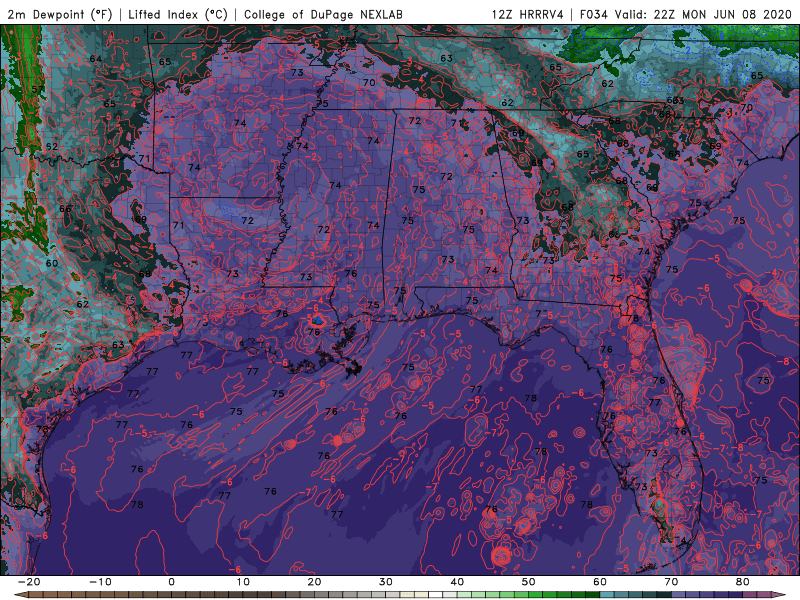This screenshot has height=600, width=800.
Task: Click the color bar label '60'
Action: 600,582
